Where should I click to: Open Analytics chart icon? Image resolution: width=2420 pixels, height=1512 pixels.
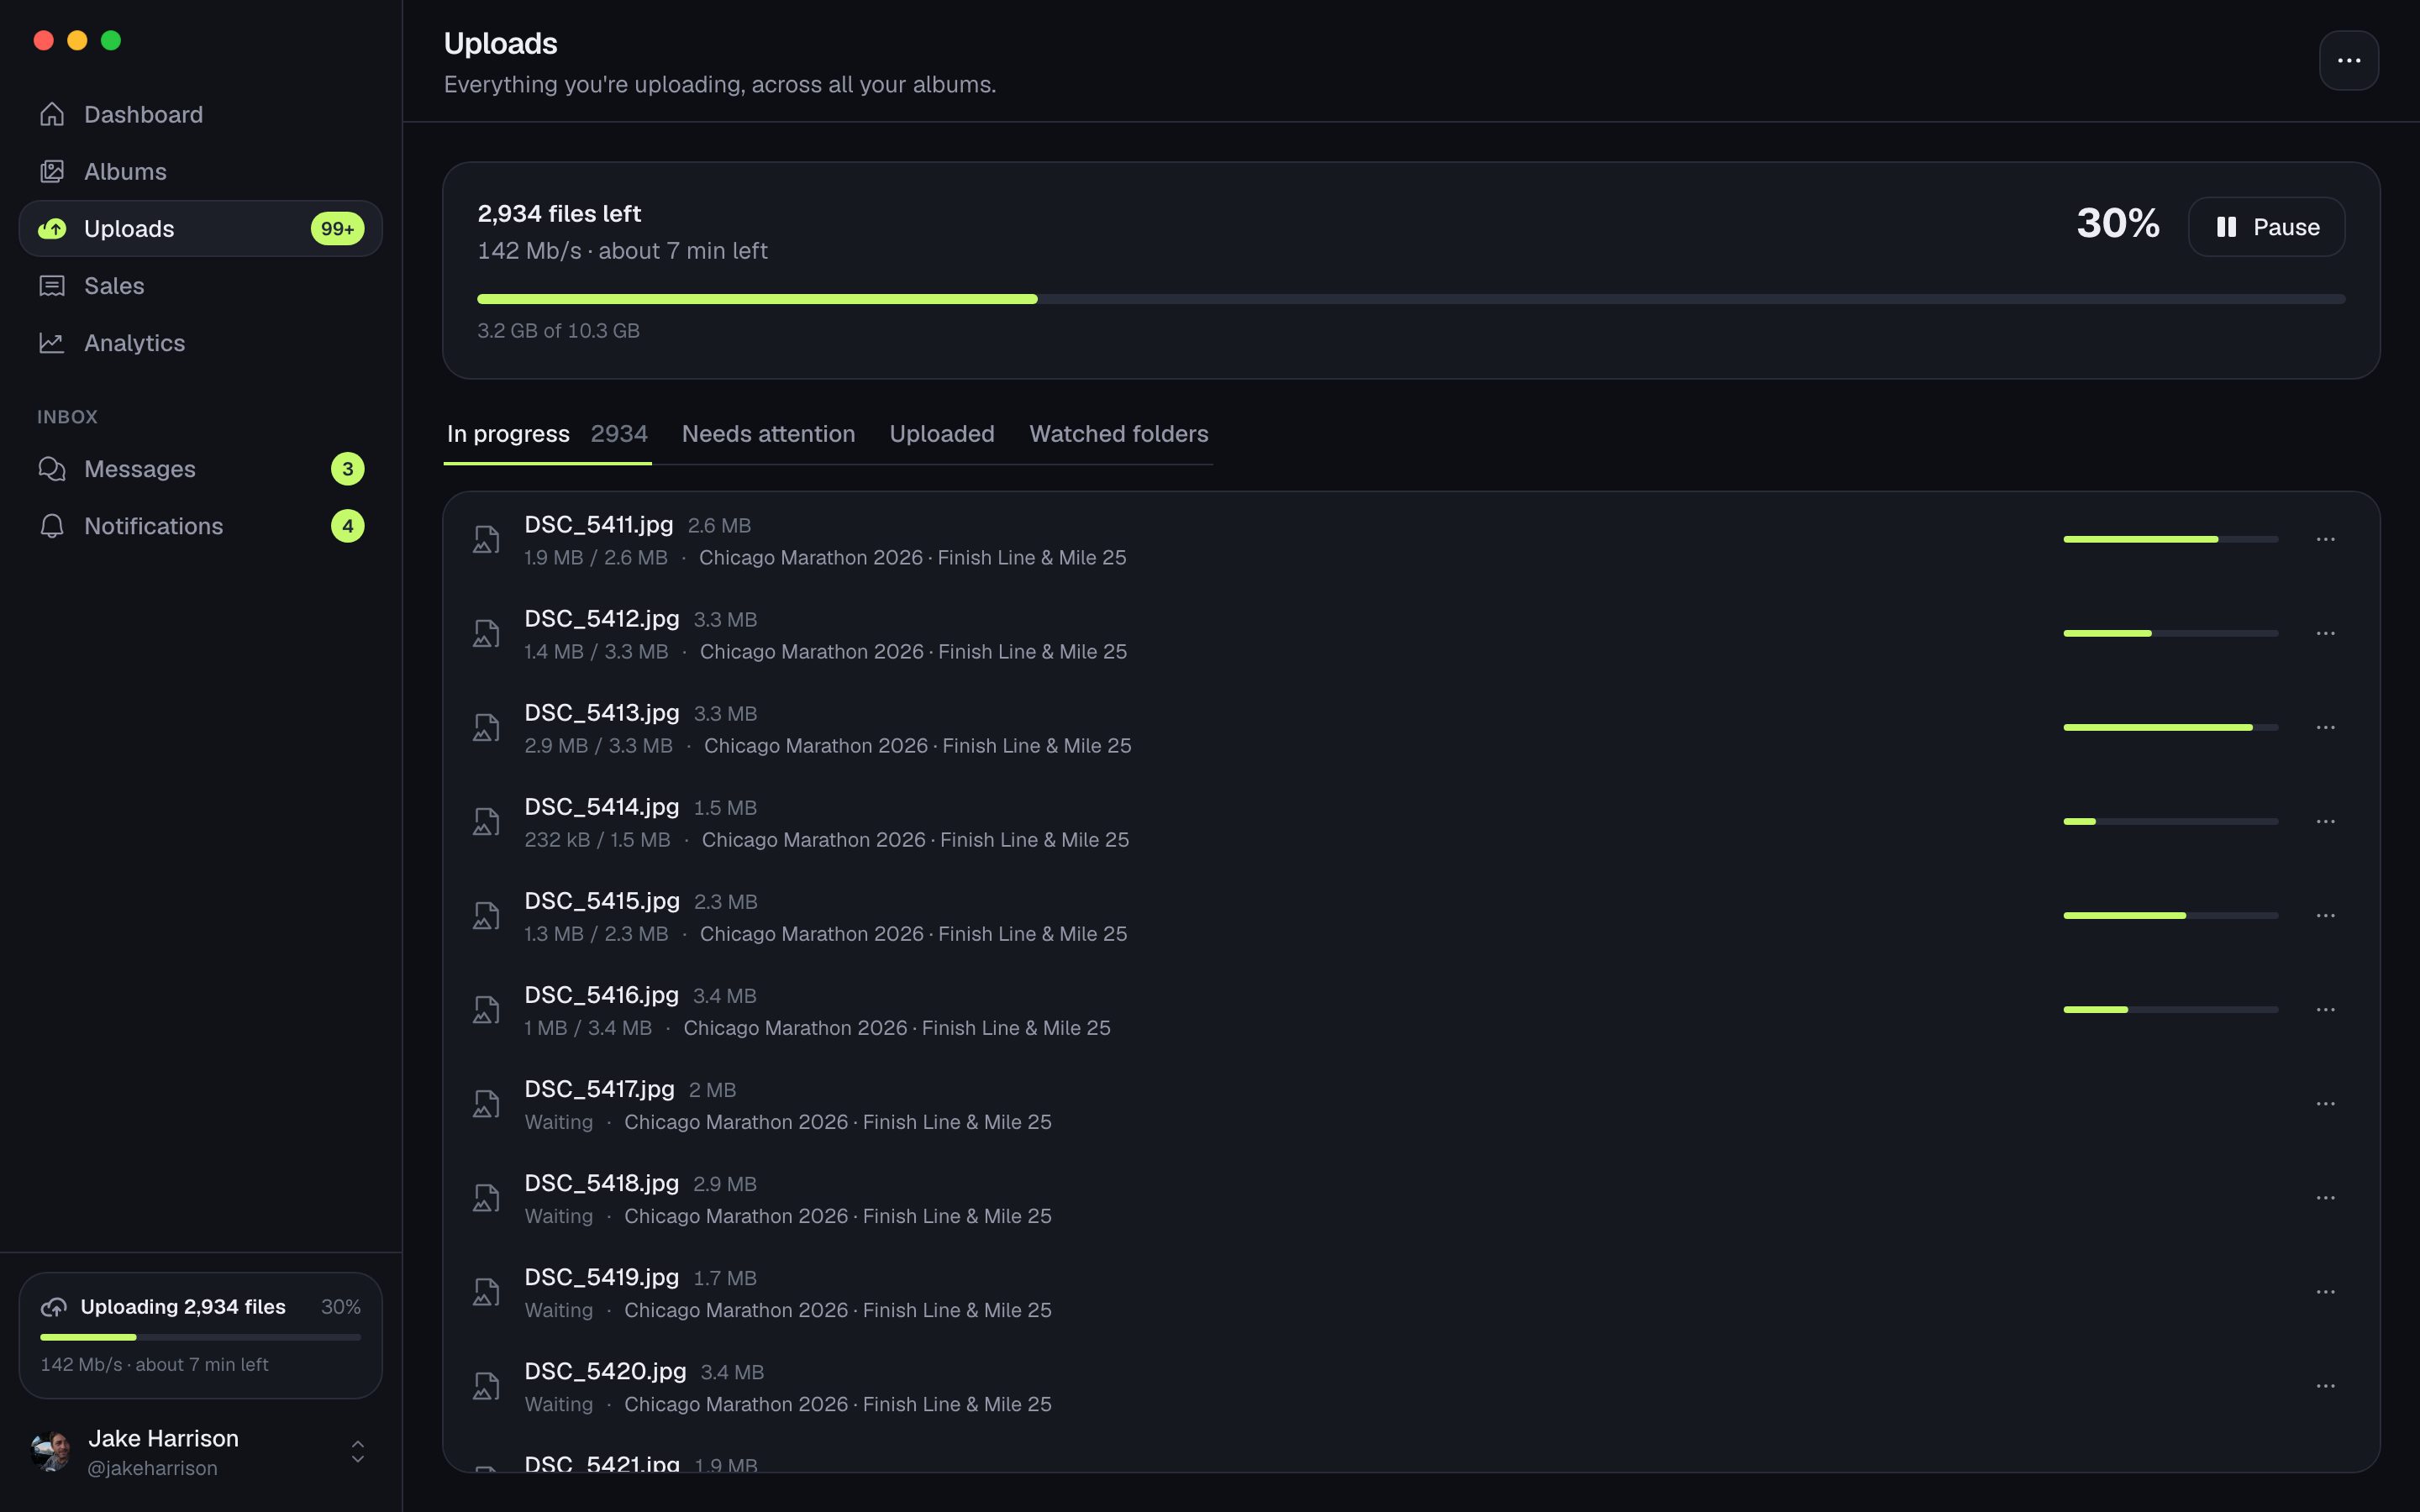52,343
